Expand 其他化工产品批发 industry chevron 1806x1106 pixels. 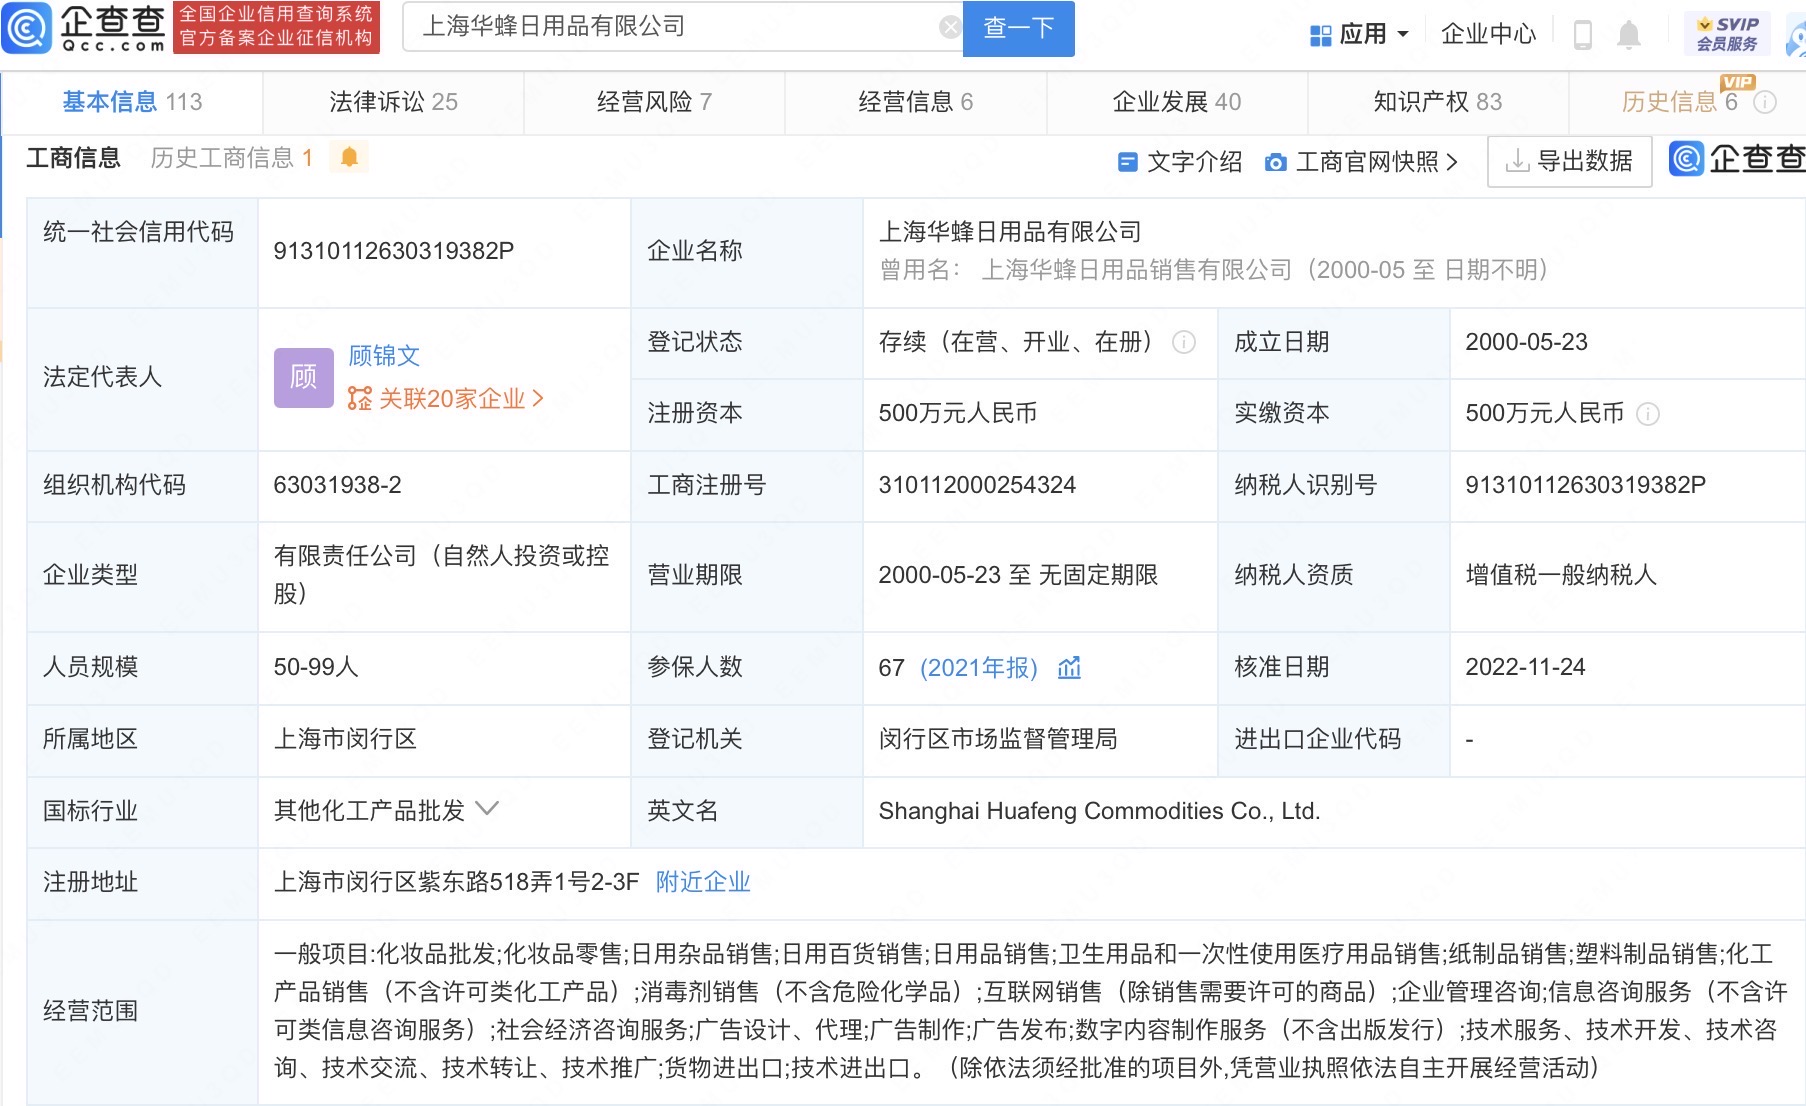tap(486, 808)
